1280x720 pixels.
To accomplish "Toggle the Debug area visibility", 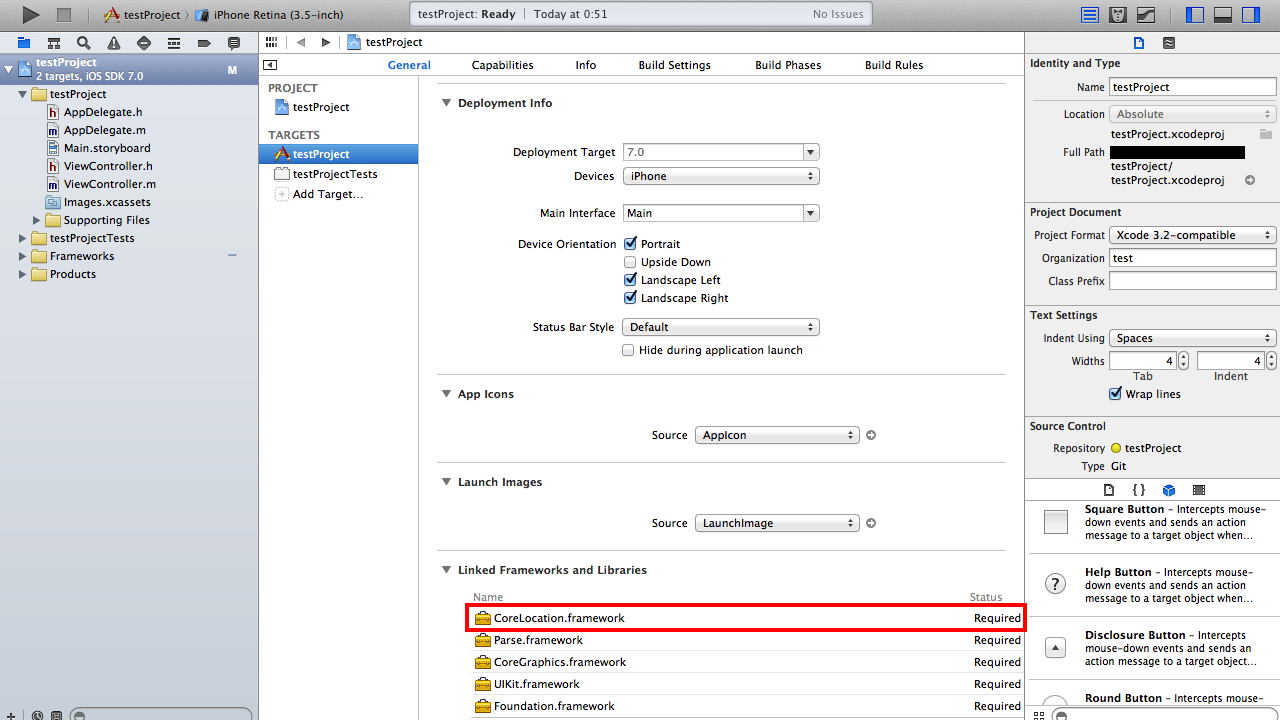I will [1223, 15].
